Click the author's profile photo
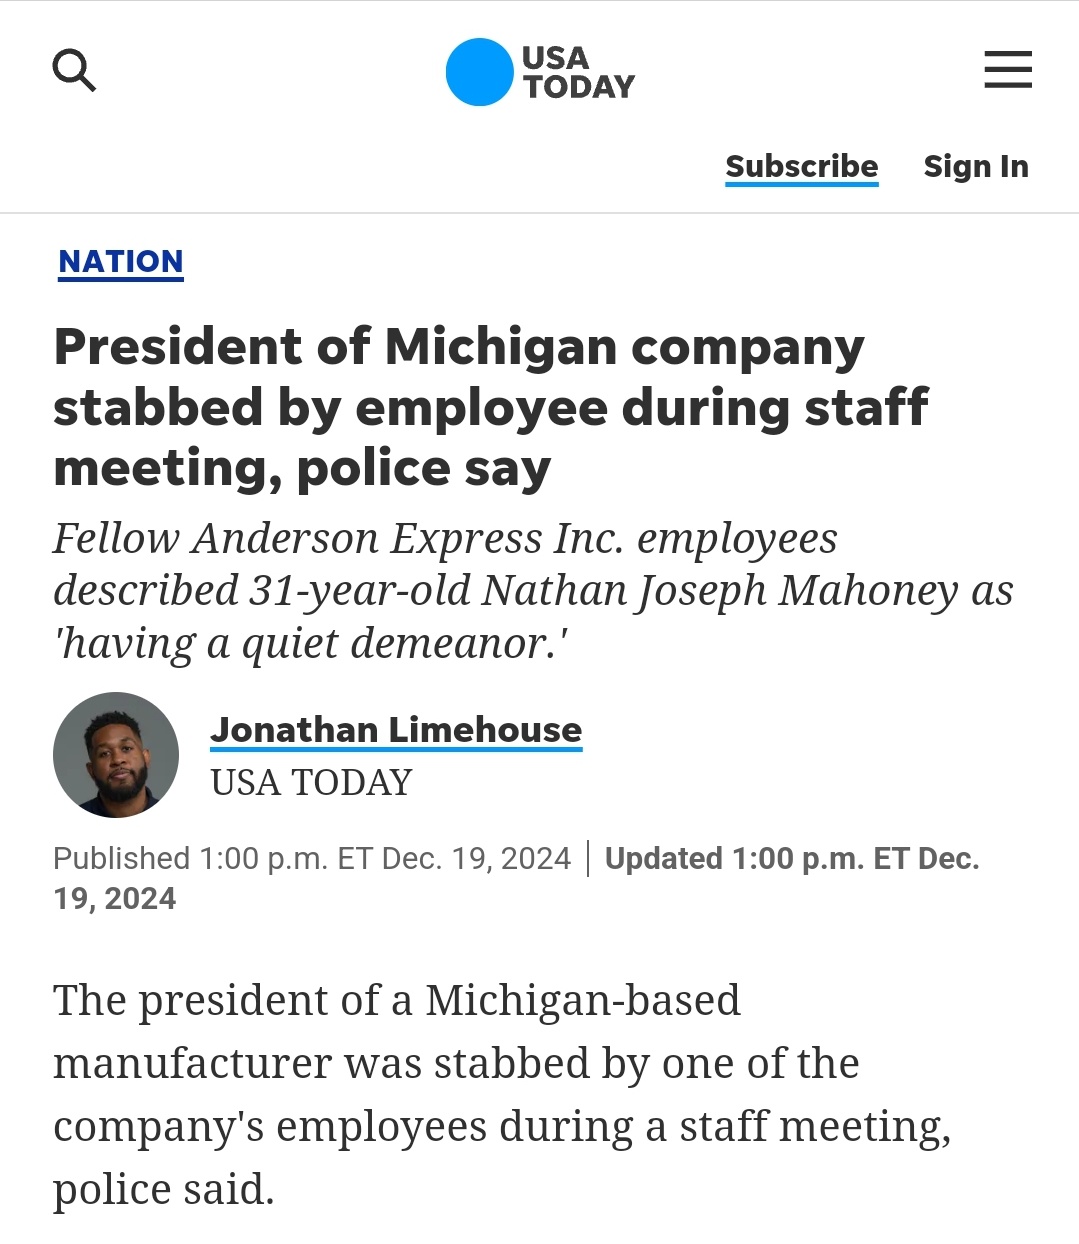The width and height of the screenshot is (1079, 1244). point(116,755)
